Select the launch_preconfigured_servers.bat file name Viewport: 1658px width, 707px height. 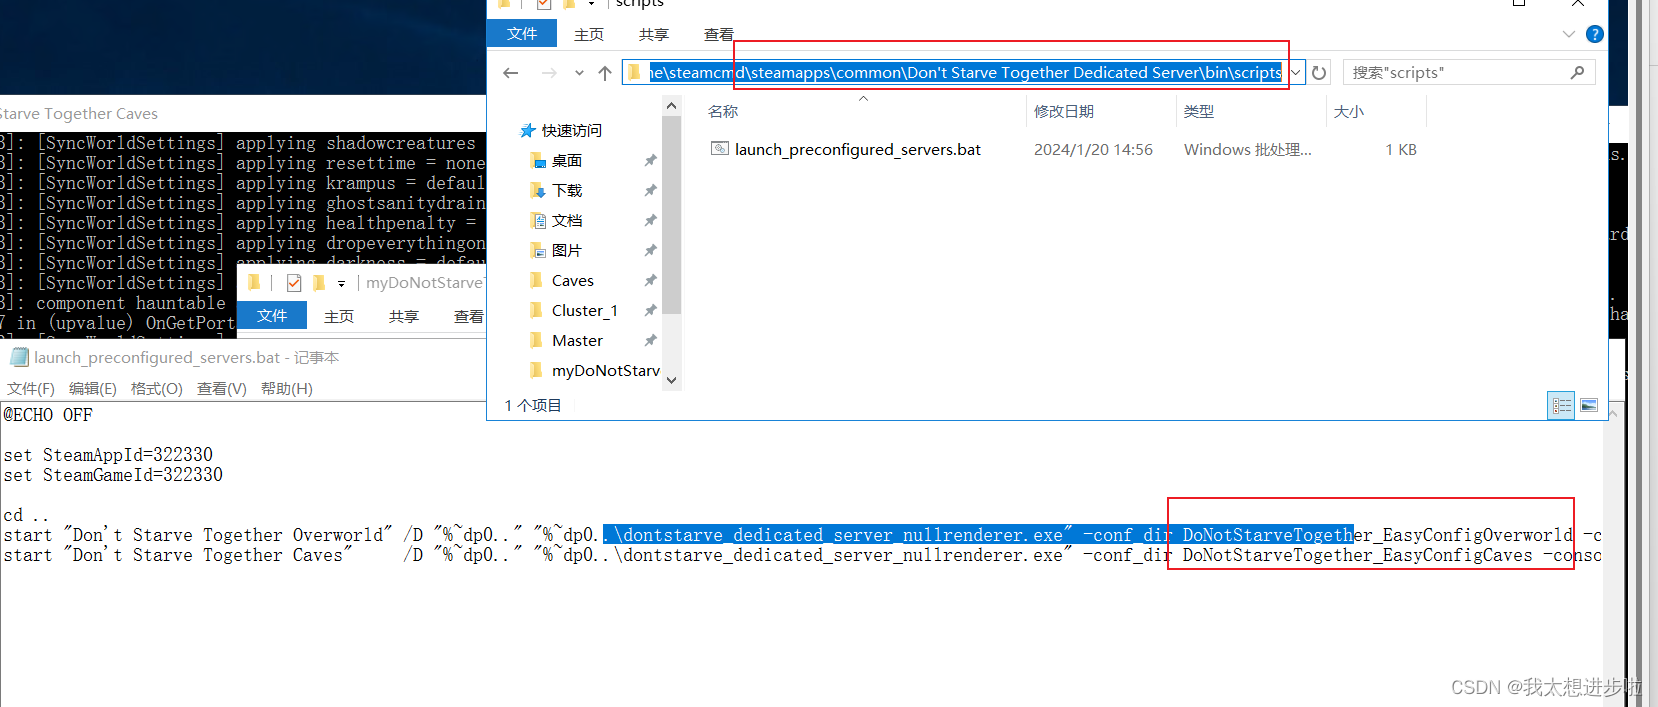point(858,150)
